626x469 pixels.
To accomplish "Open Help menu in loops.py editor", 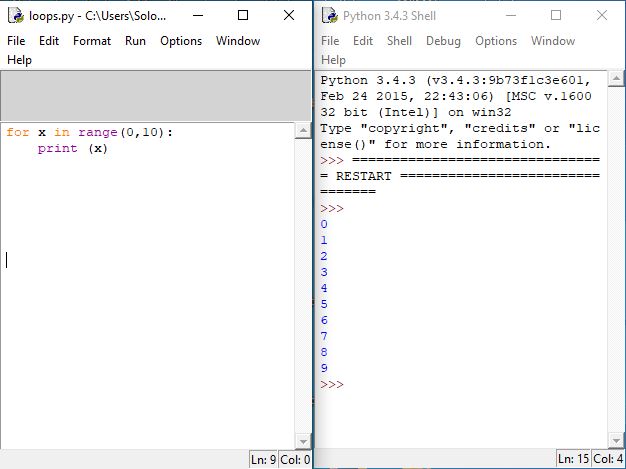I will click(19, 60).
